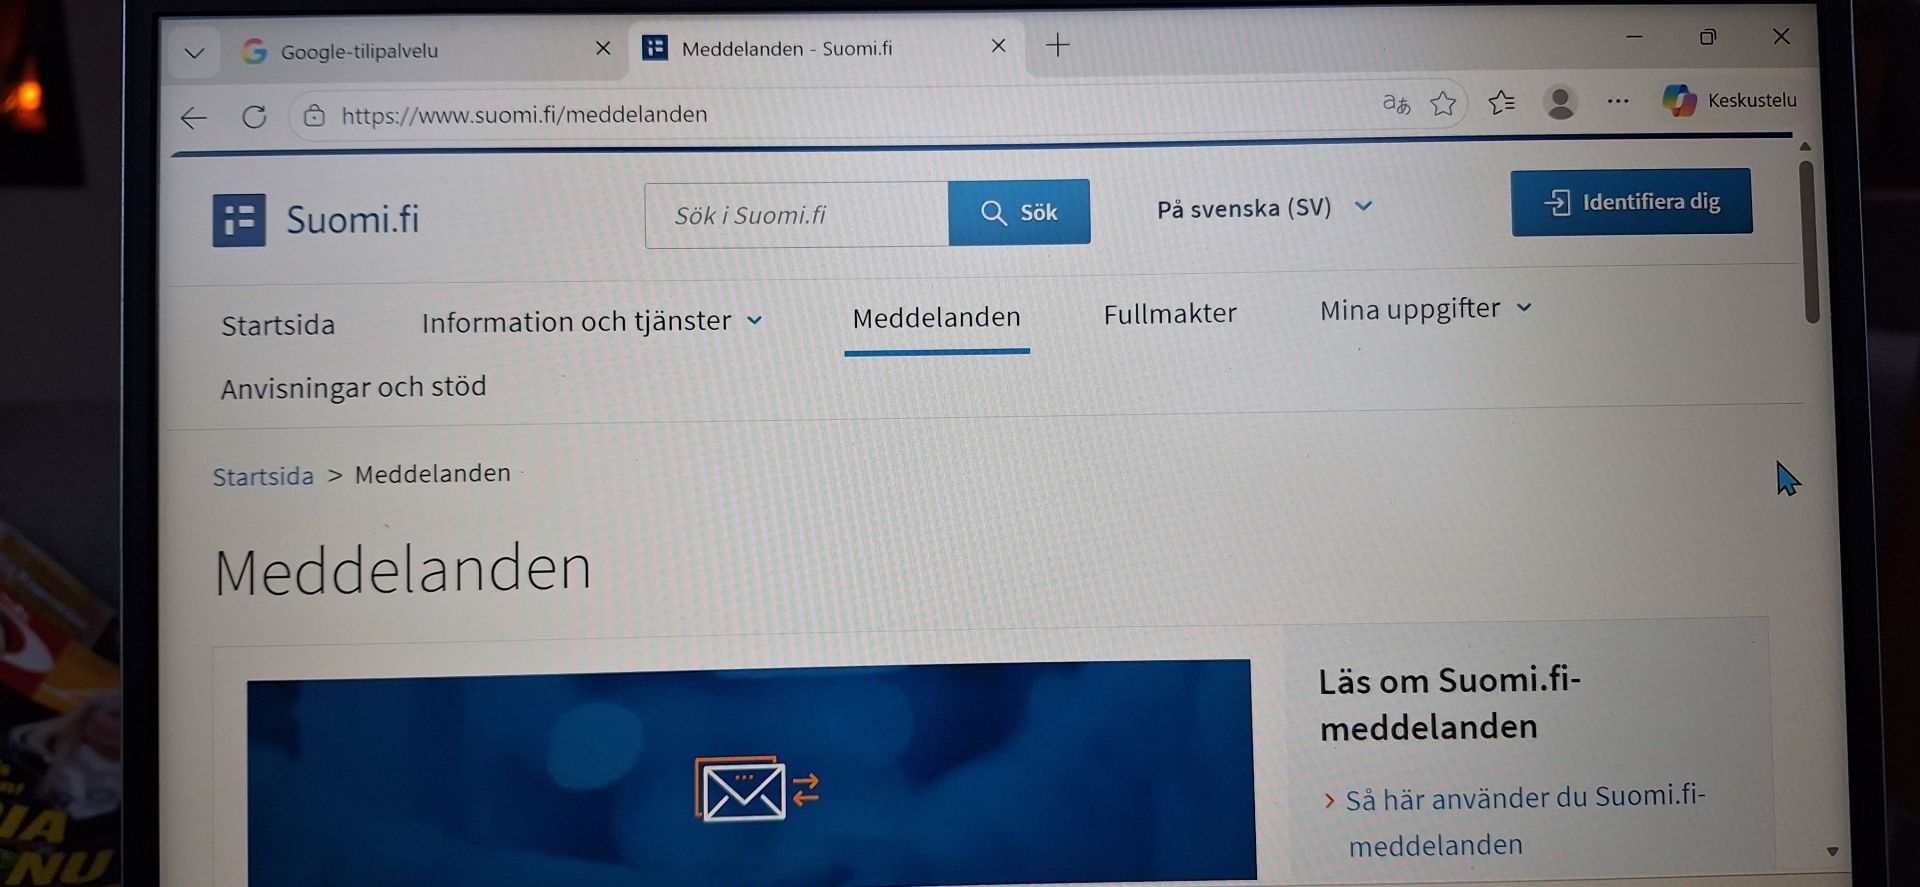The image size is (1920, 887).
Task: Open a new browser tab
Action: (1057, 45)
